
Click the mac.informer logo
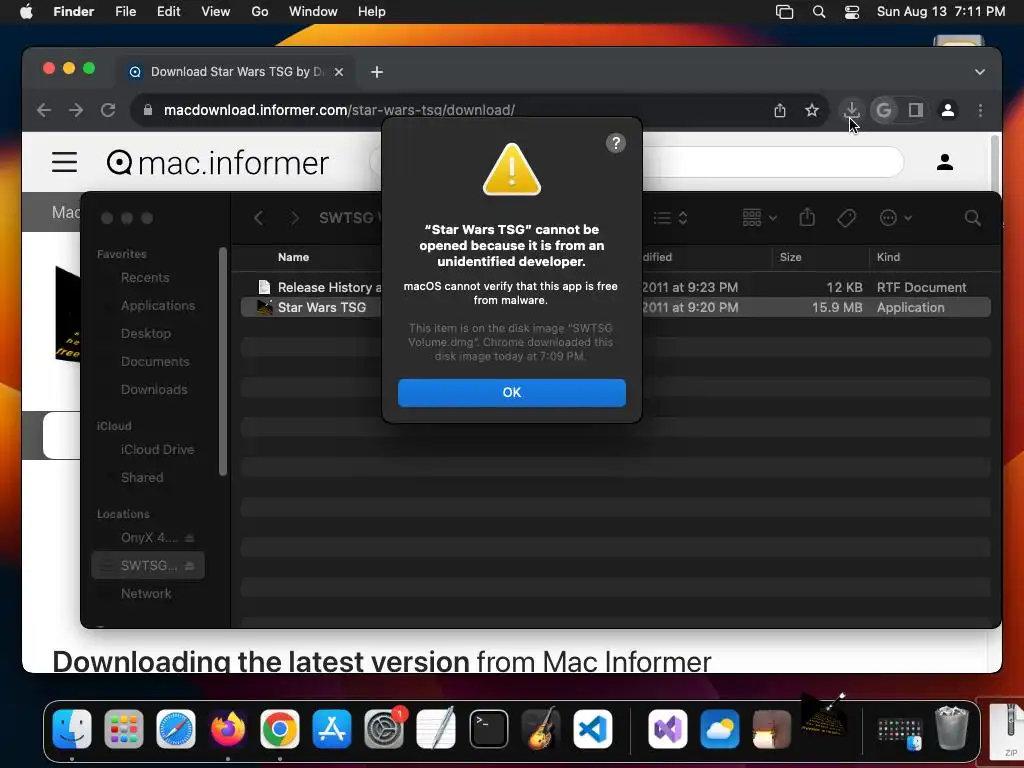[x=217, y=163]
